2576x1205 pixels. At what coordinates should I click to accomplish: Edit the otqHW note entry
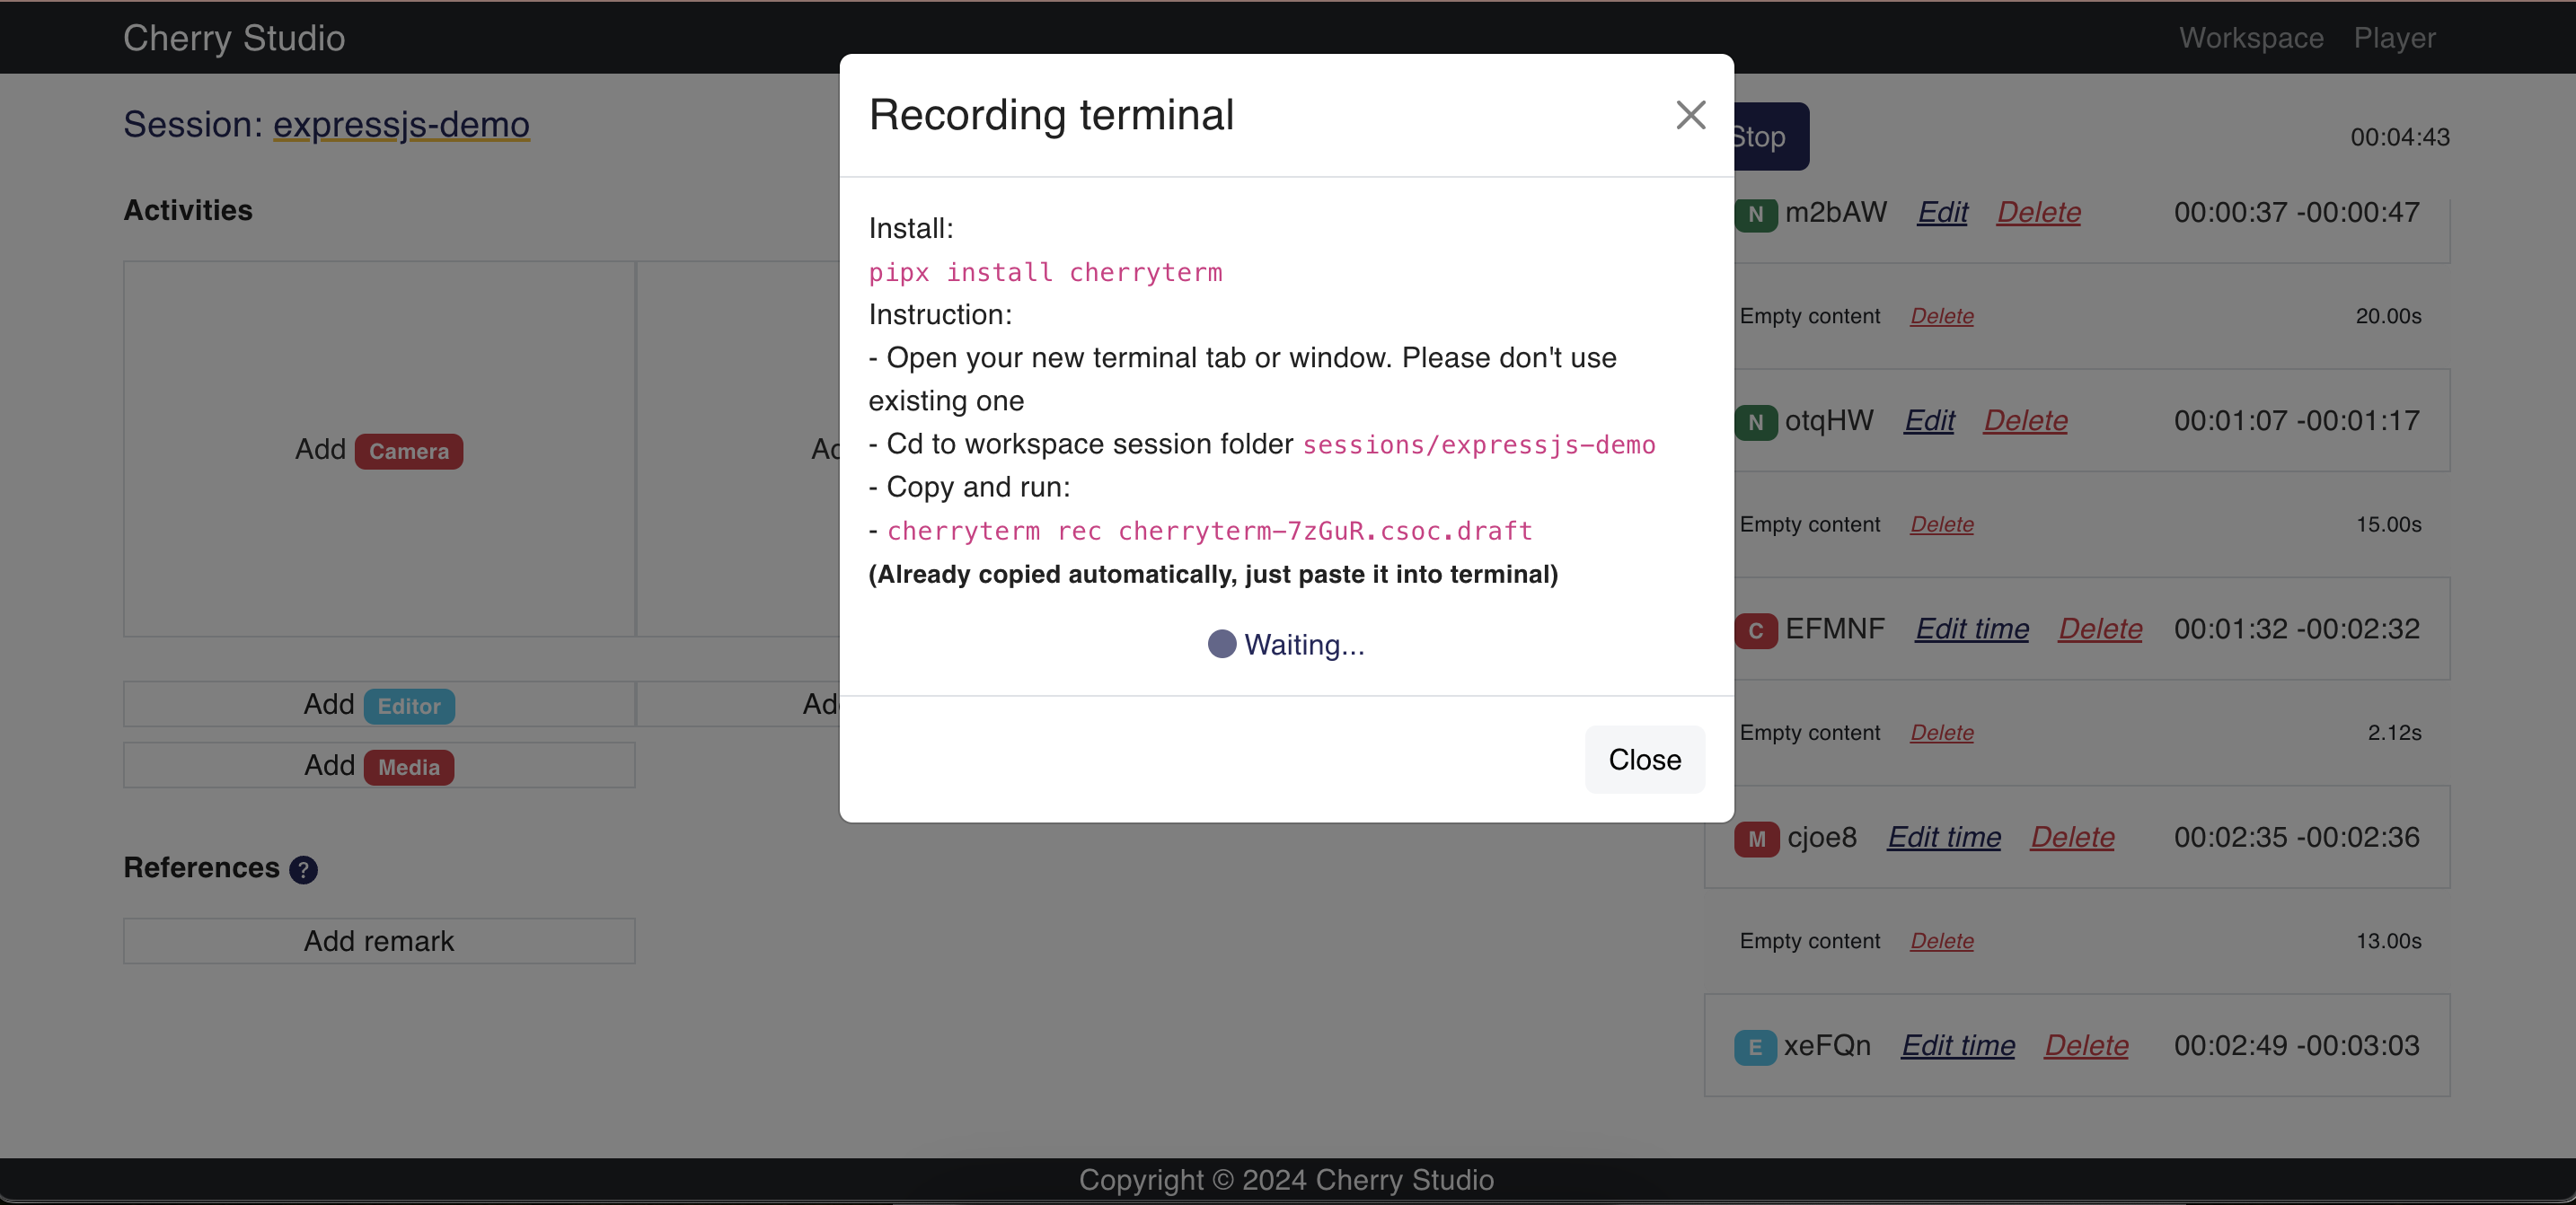pyautogui.click(x=1929, y=420)
